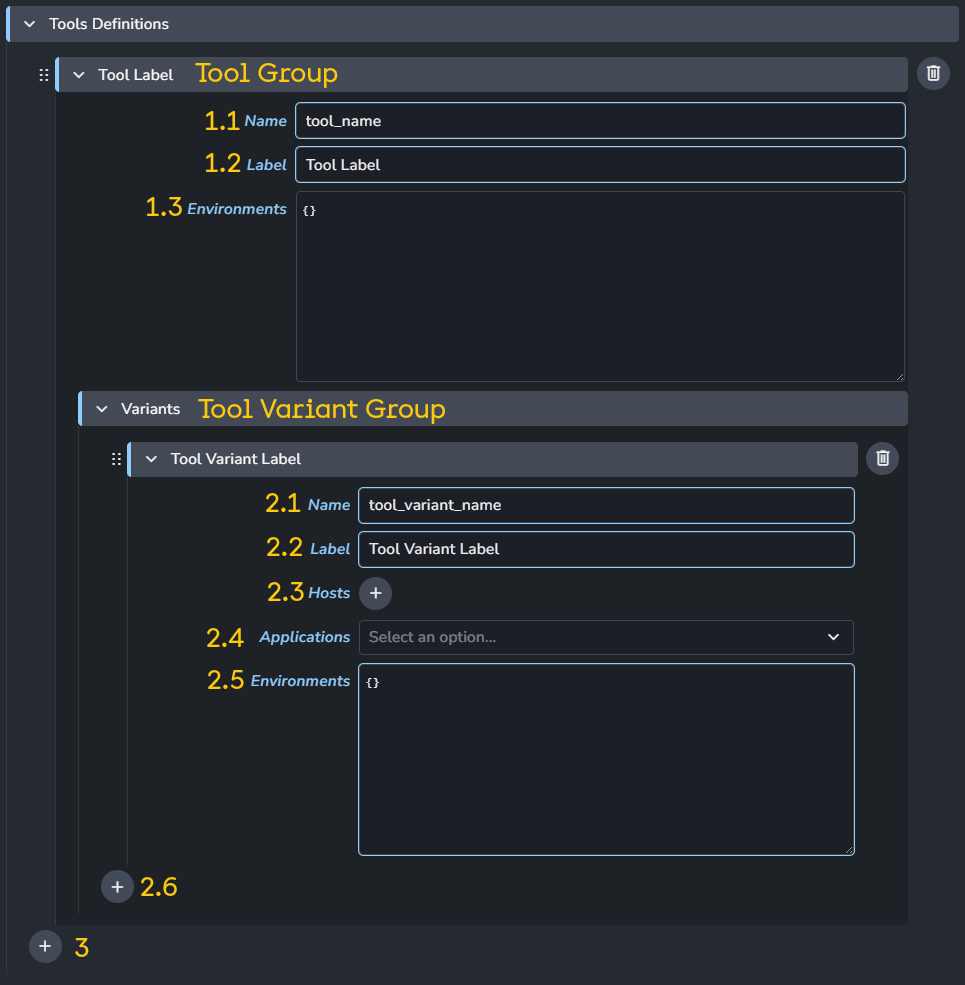Image resolution: width=965 pixels, height=985 pixels.
Task: Delete the Tool Label group
Action: (933, 74)
